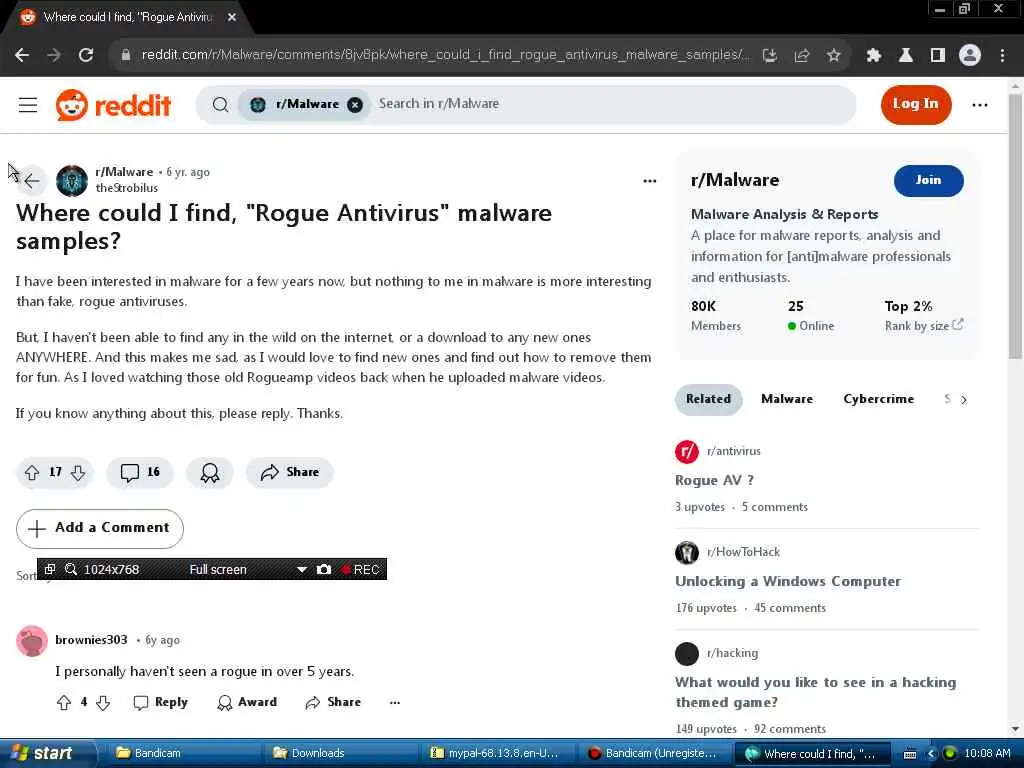Open the post overflow options menu

tap(649, 181)
